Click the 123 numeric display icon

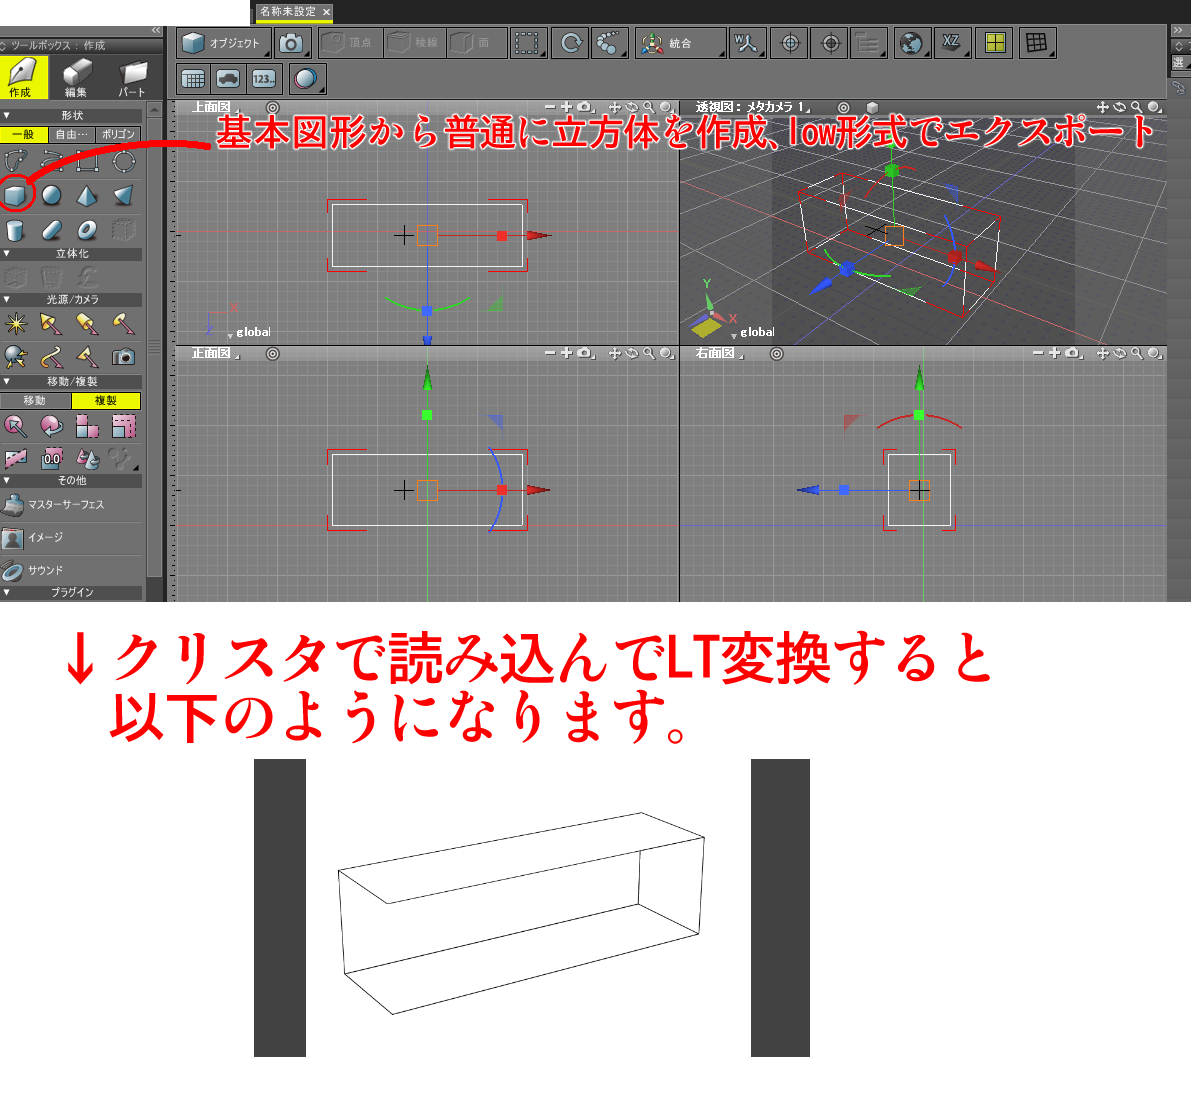(x=264, y=79)
